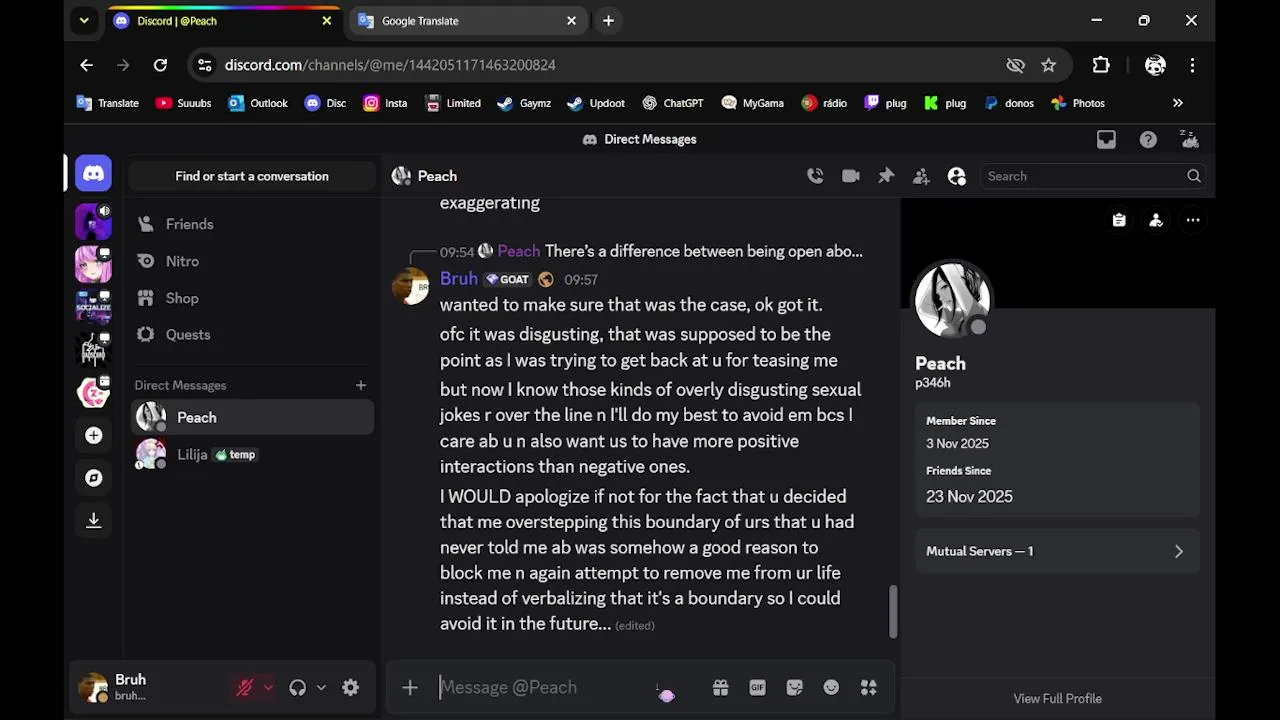Send a gift via gift icon
1280x720 pixels.
720,688
